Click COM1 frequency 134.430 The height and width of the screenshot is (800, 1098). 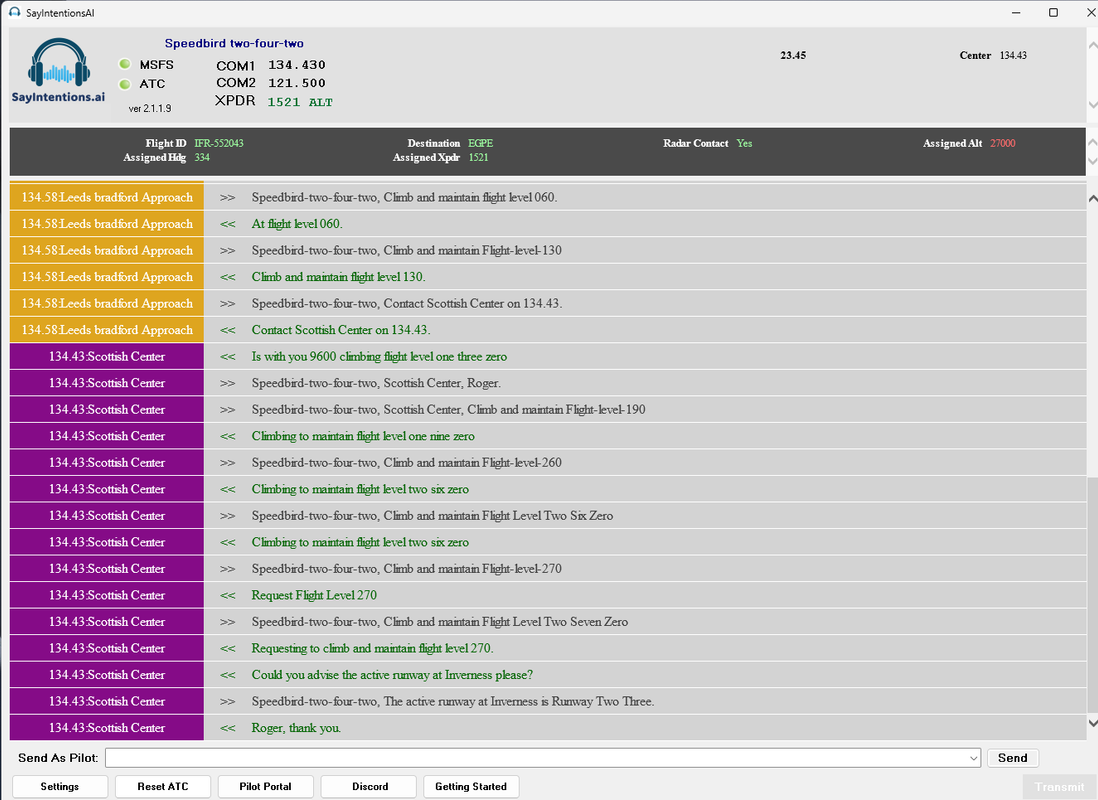coord(297,65)
